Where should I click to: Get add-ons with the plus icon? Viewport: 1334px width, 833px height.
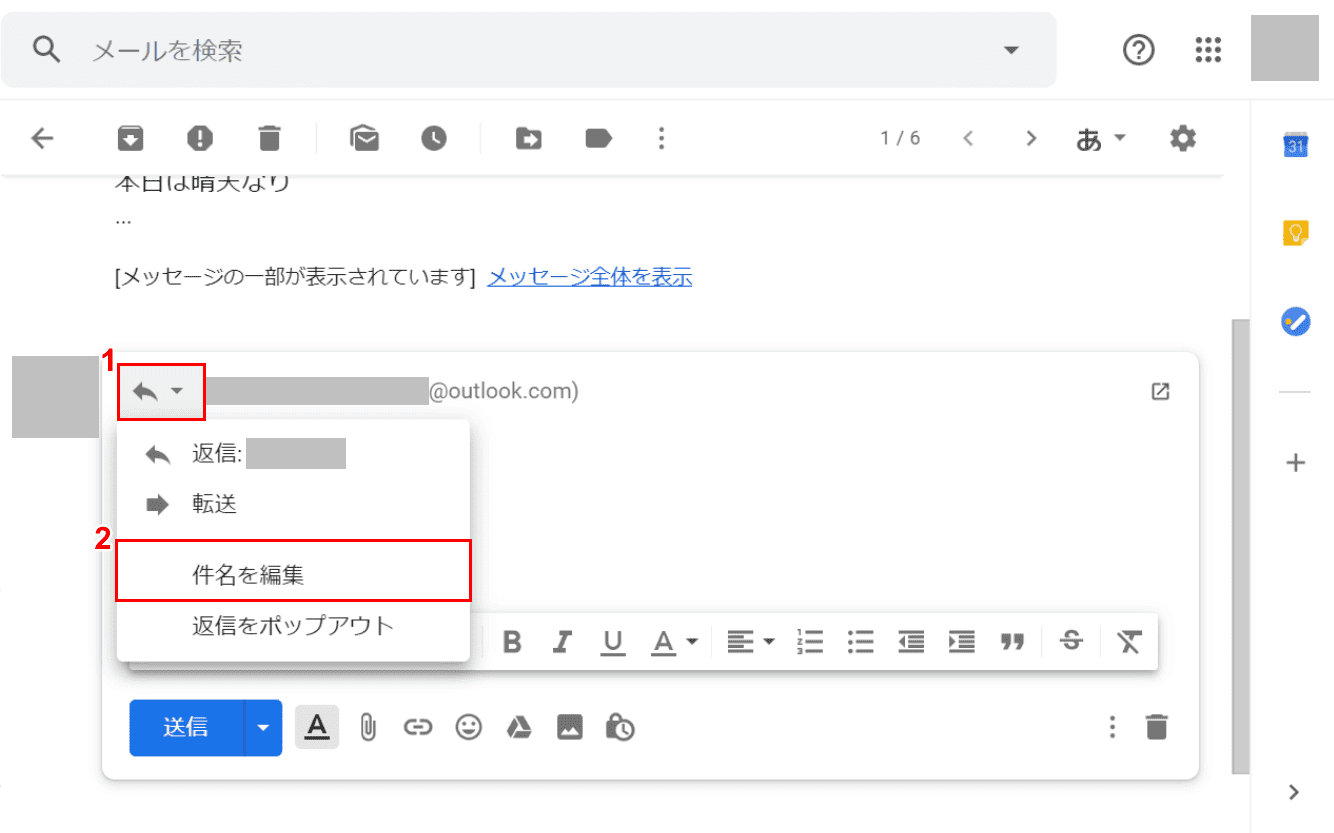1296,463
